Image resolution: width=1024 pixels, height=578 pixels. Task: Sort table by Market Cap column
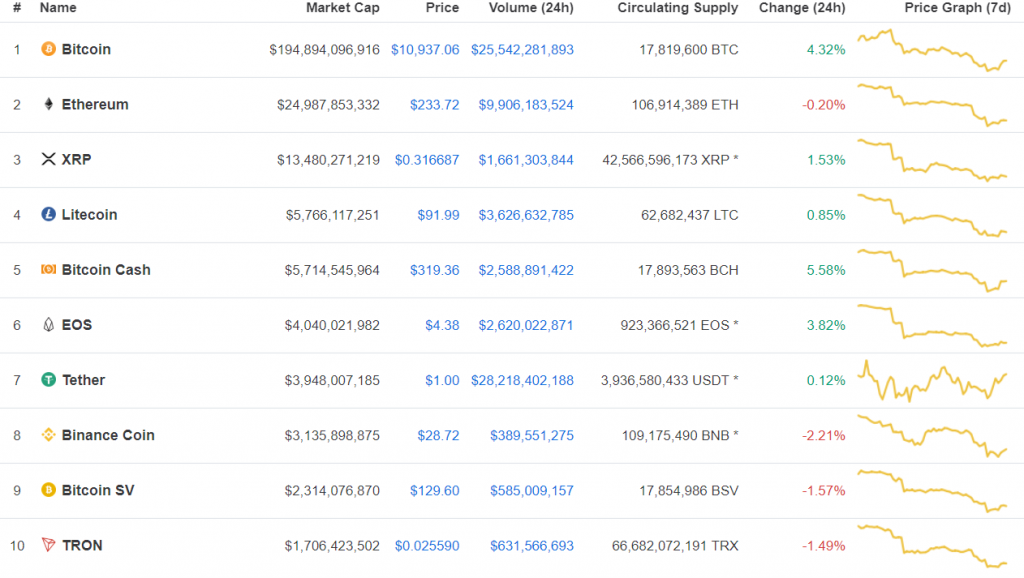click(x=342, y=8)
